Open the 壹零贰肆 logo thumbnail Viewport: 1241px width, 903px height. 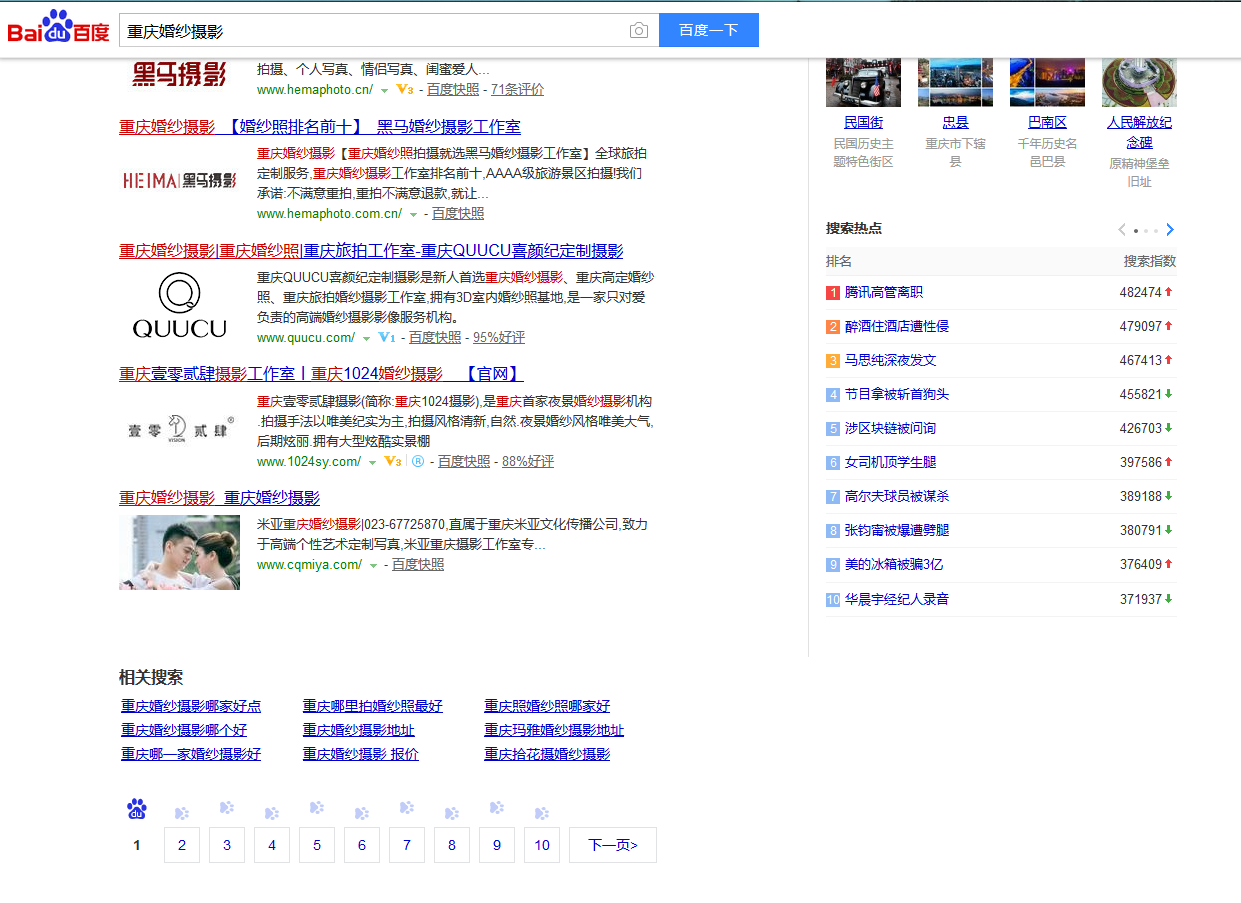tap(180, 429)
